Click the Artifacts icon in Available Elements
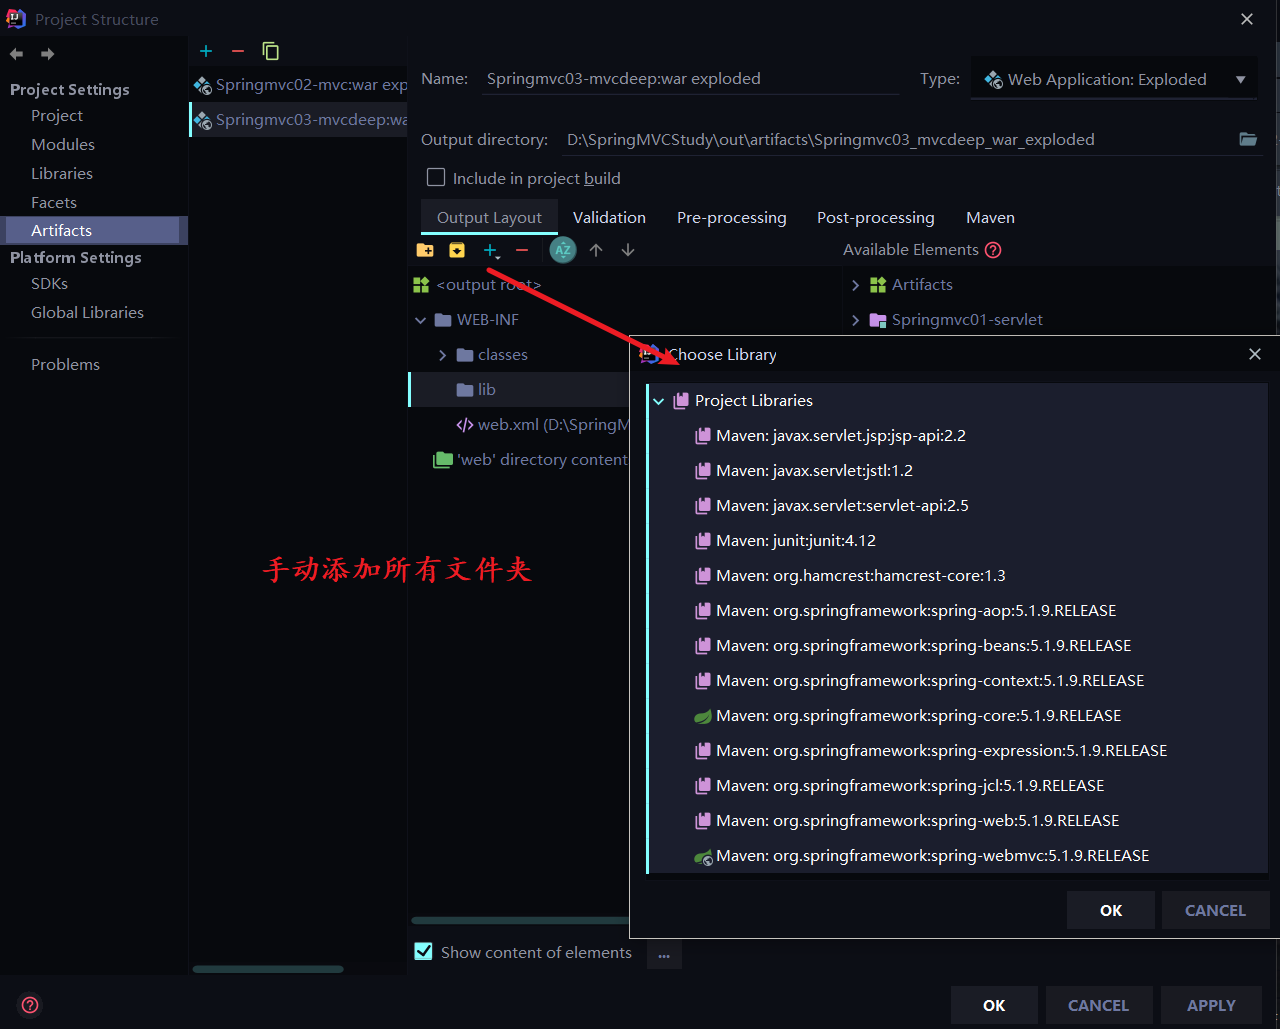1280x1029 pixels. 878,285
